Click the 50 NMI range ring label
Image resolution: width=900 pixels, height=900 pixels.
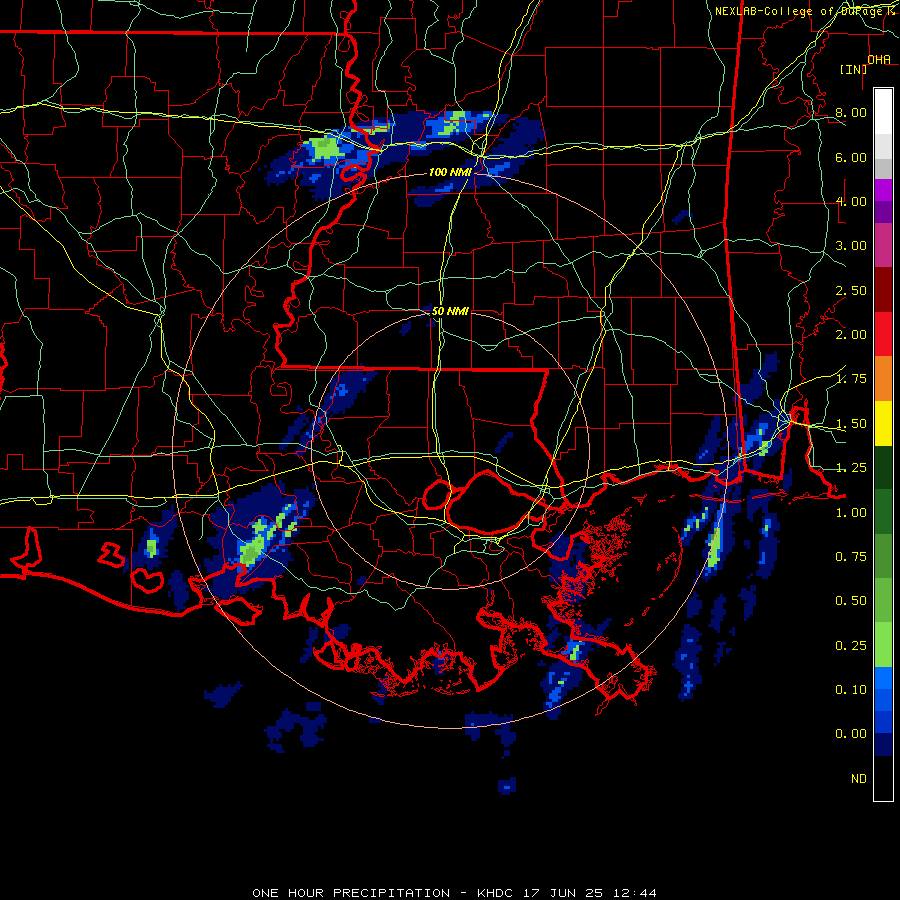(450, 311)
